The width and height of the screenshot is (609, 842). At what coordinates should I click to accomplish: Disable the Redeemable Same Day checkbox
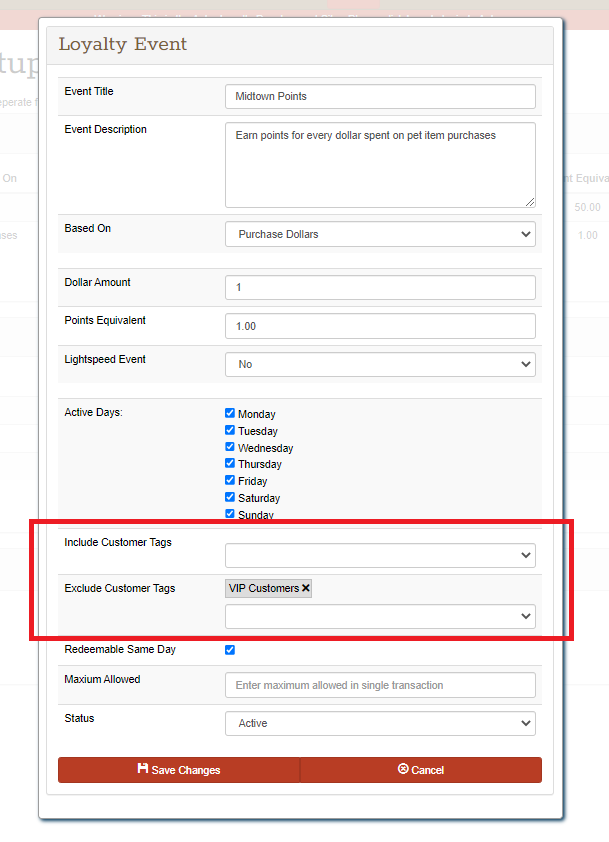tap(230, 650)
